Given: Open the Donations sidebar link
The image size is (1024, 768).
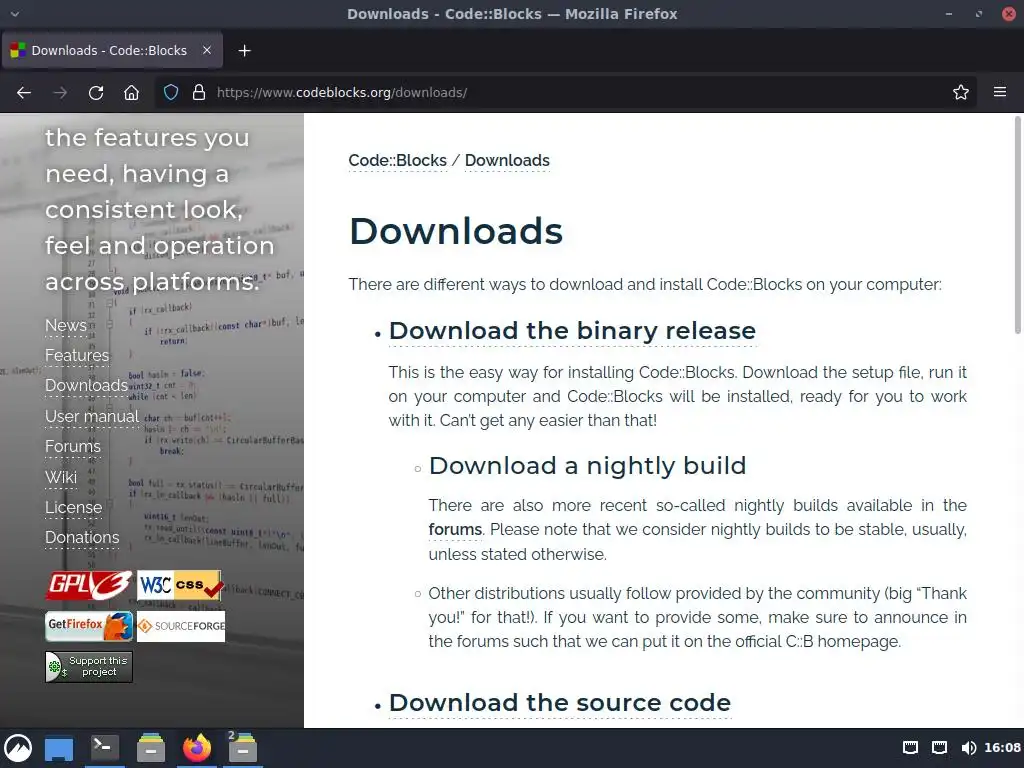Looking at the screenshot, I should coord(82,537).
